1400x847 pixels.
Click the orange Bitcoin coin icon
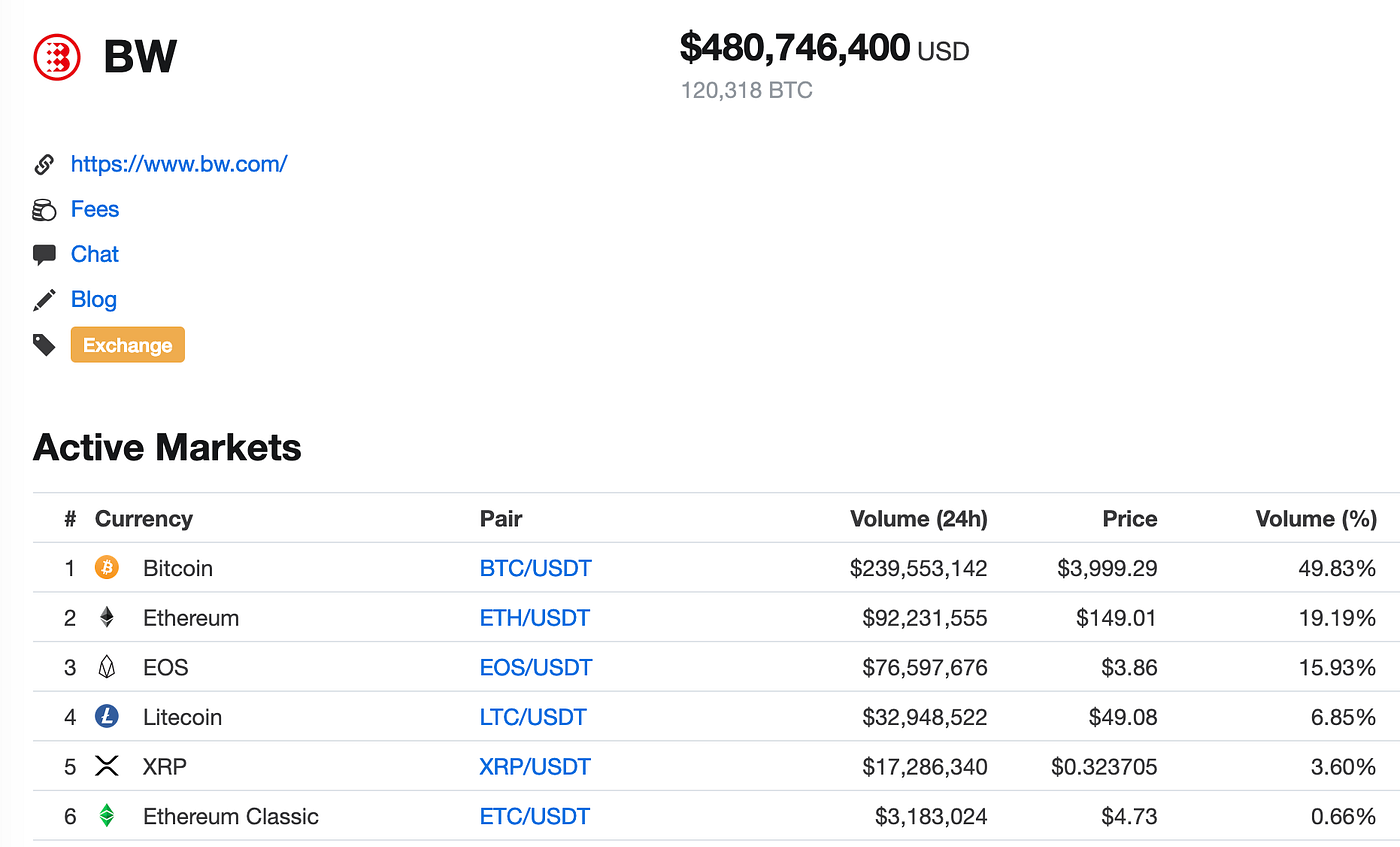[x=107, y=568]
